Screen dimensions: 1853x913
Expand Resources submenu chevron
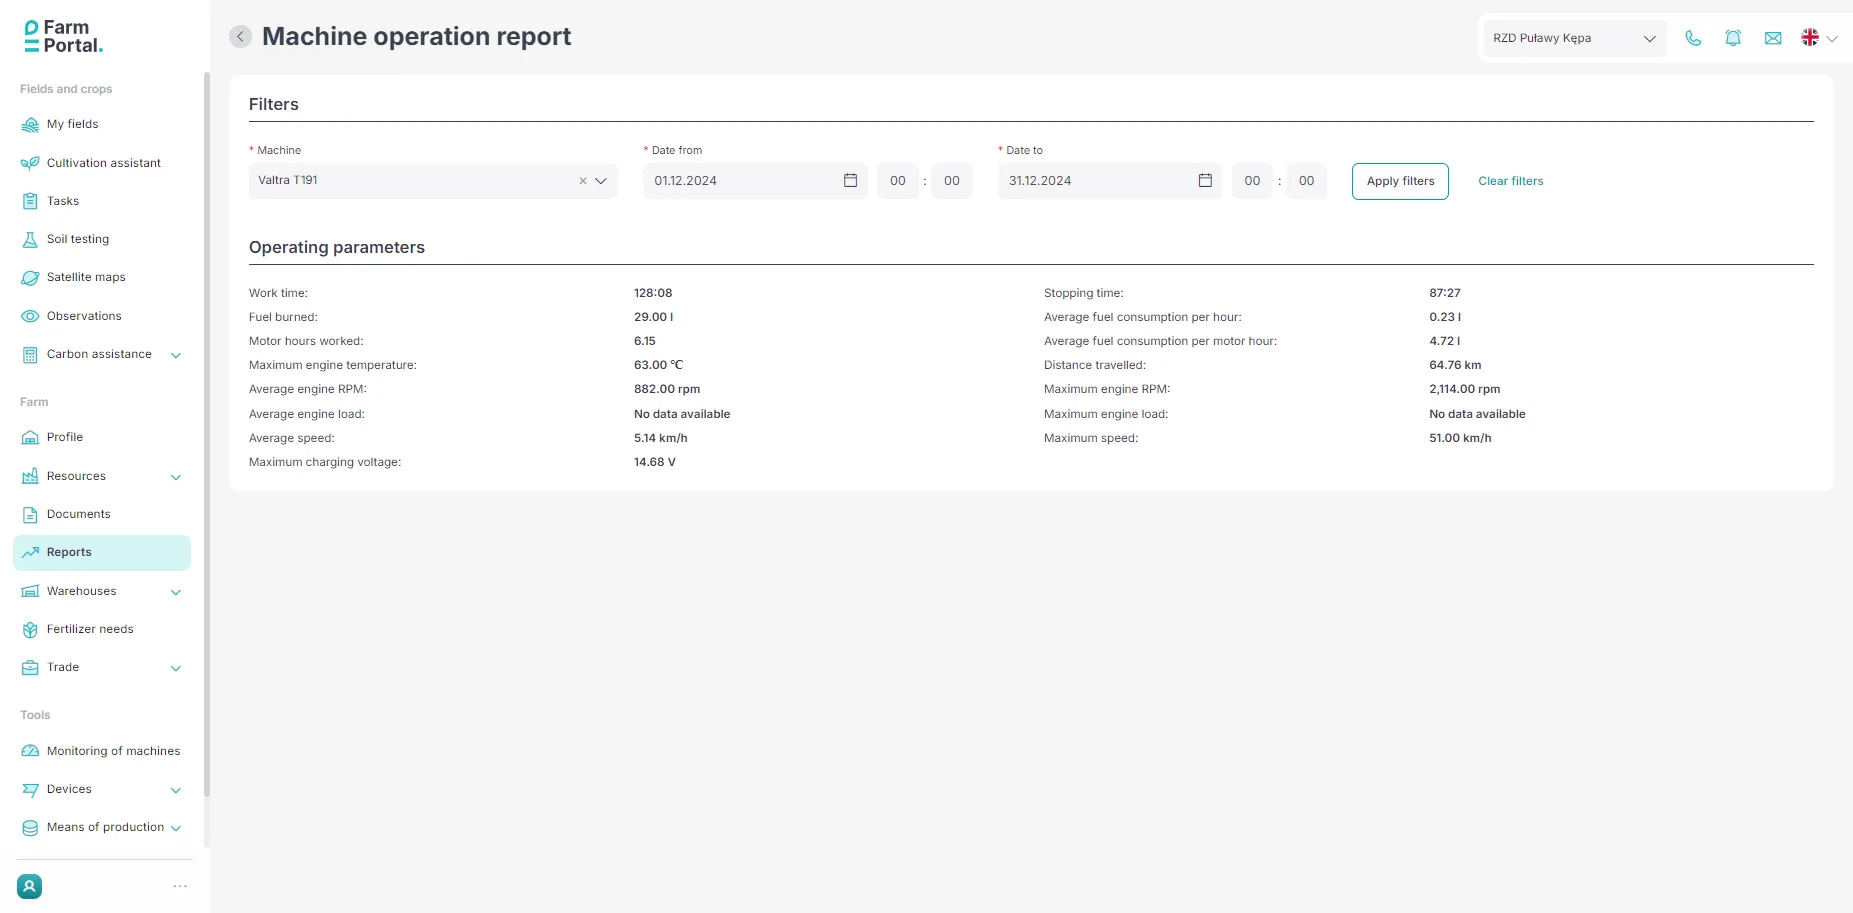(x=176, y=477)
